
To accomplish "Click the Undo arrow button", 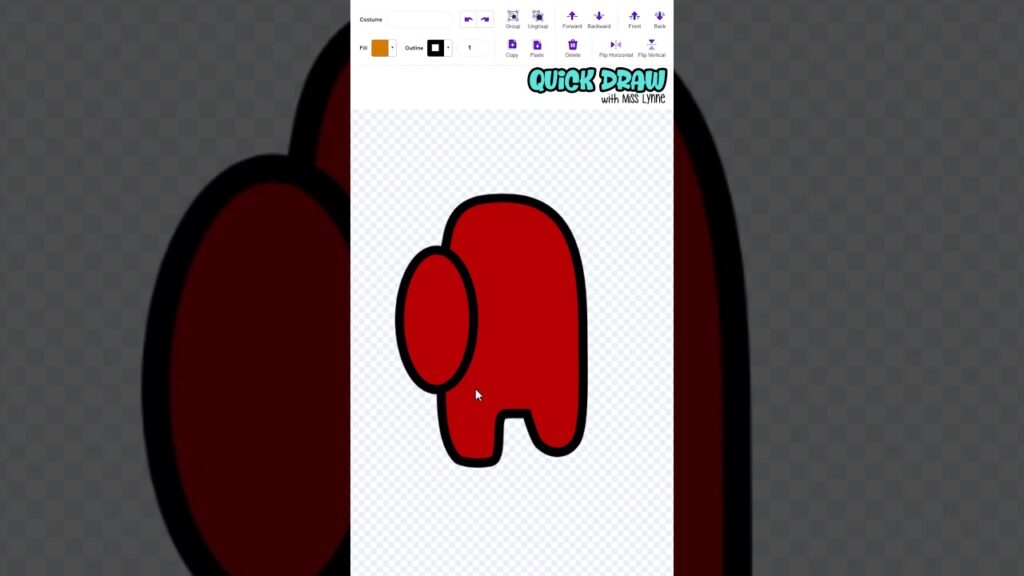I will click(x=468, y=19).
